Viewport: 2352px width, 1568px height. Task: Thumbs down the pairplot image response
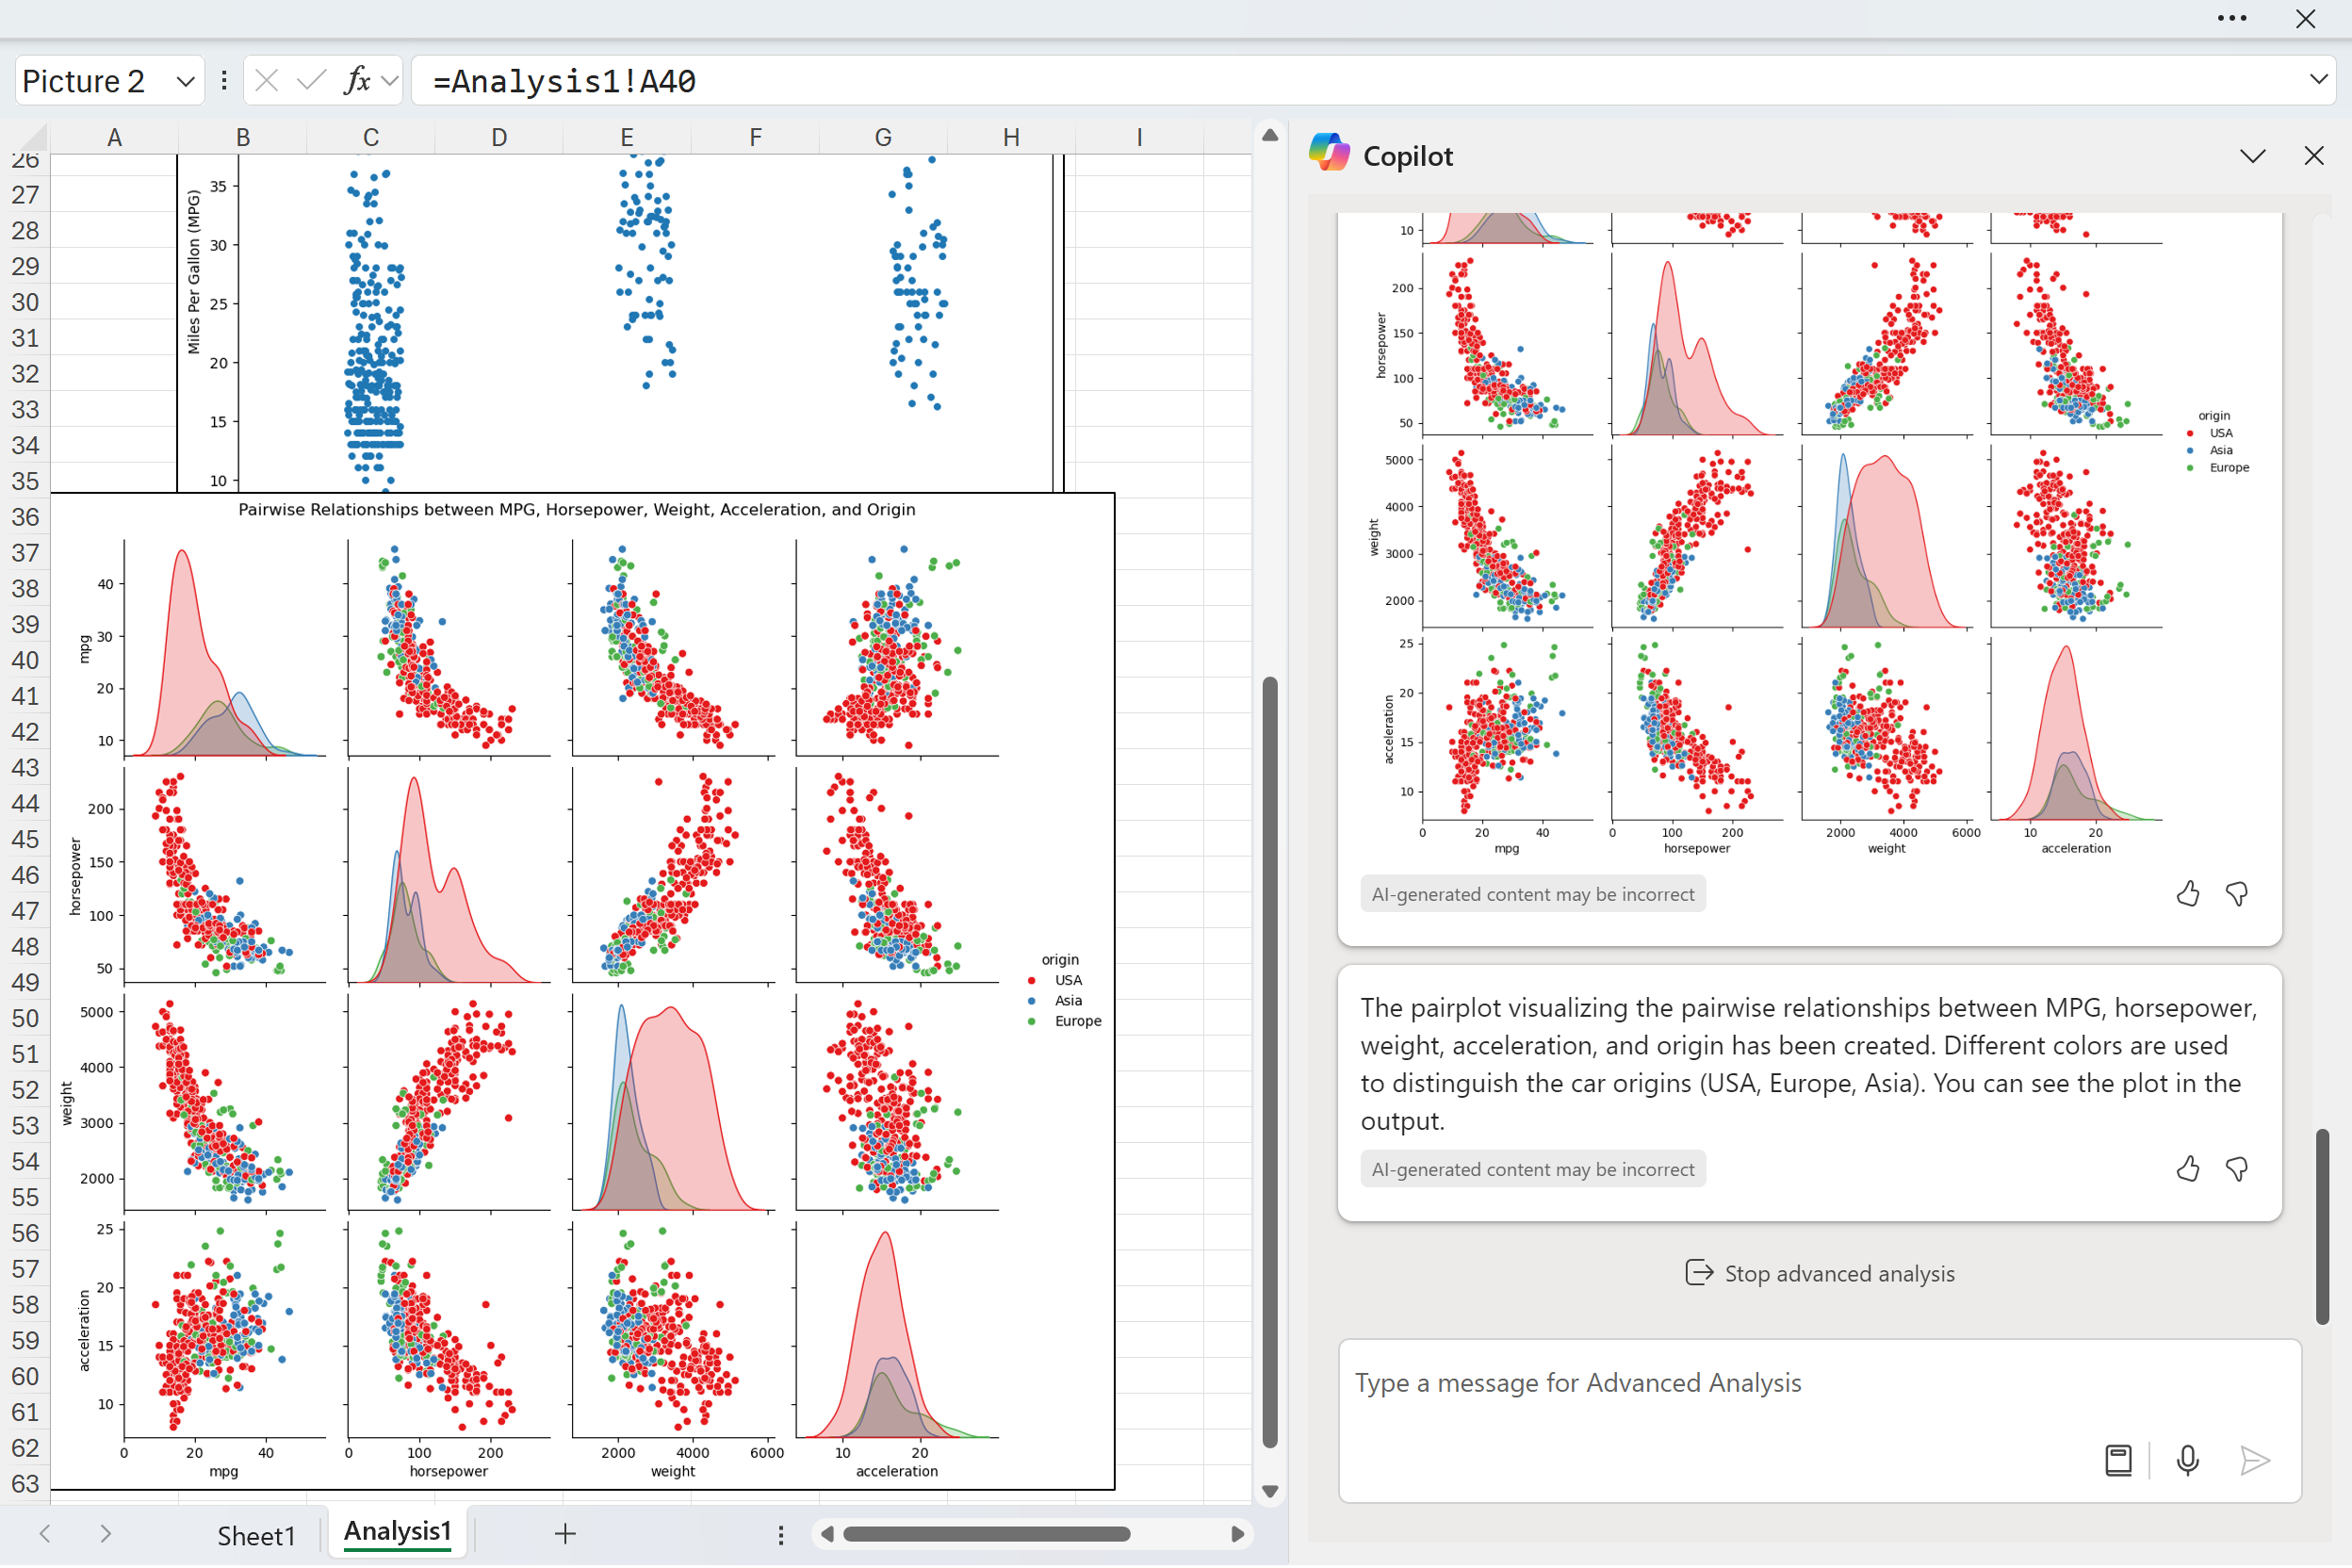(2236, 894)
